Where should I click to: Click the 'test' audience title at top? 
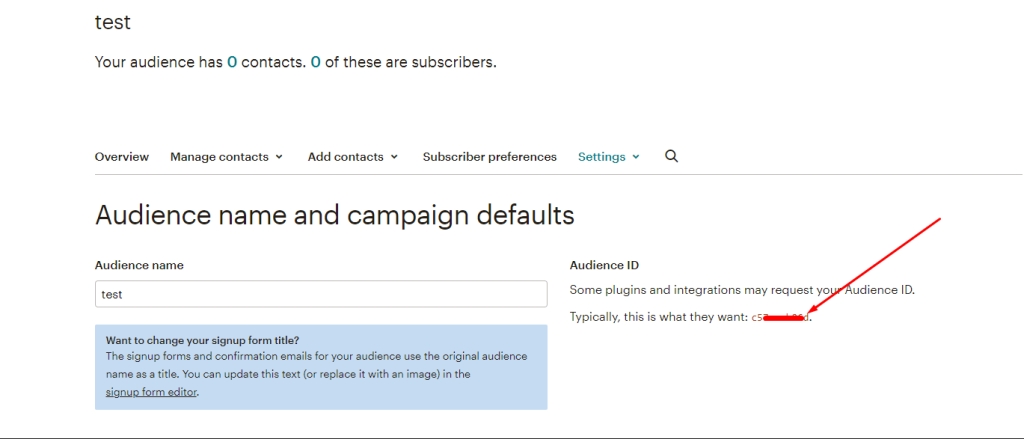click(113, 22)
